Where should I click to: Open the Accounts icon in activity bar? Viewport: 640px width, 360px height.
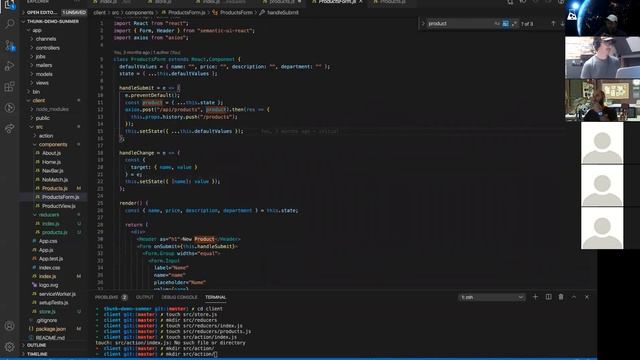pos(9,326)
